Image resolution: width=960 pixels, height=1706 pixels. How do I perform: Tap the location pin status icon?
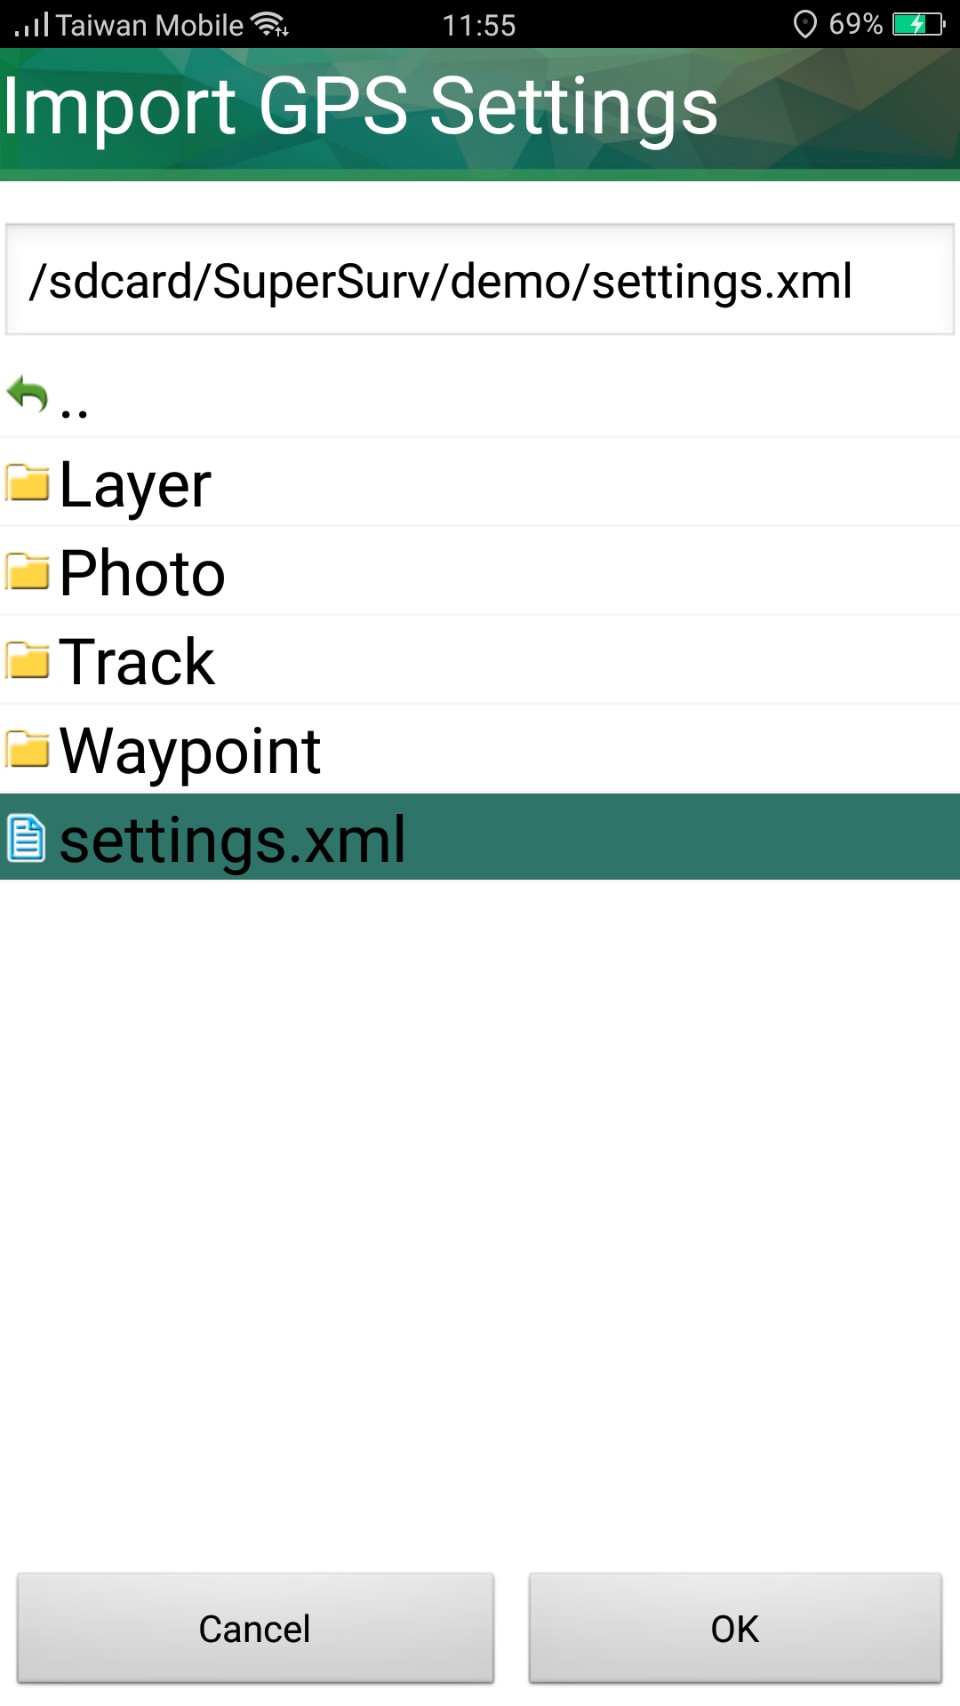[x=805, y=24]
